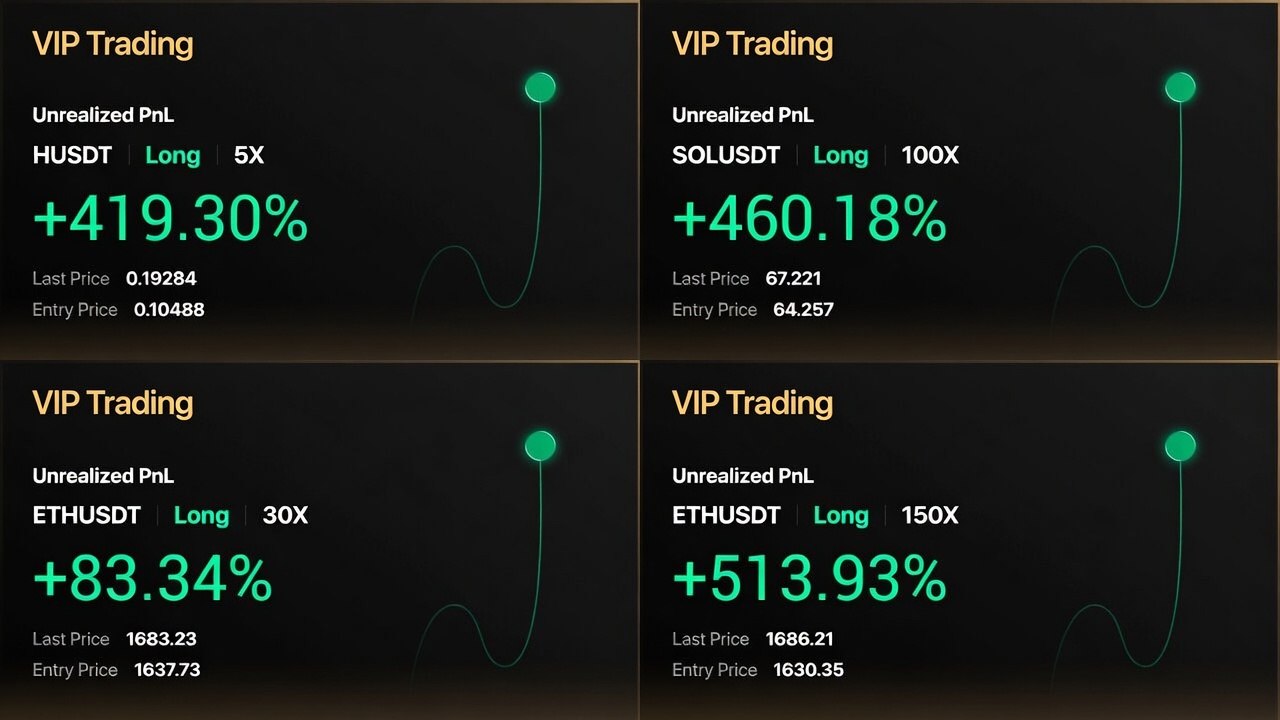Screen dimensions: 1280x720
Task: Click the Long tag next to HUSDT
Action: [x=172, y=155]
